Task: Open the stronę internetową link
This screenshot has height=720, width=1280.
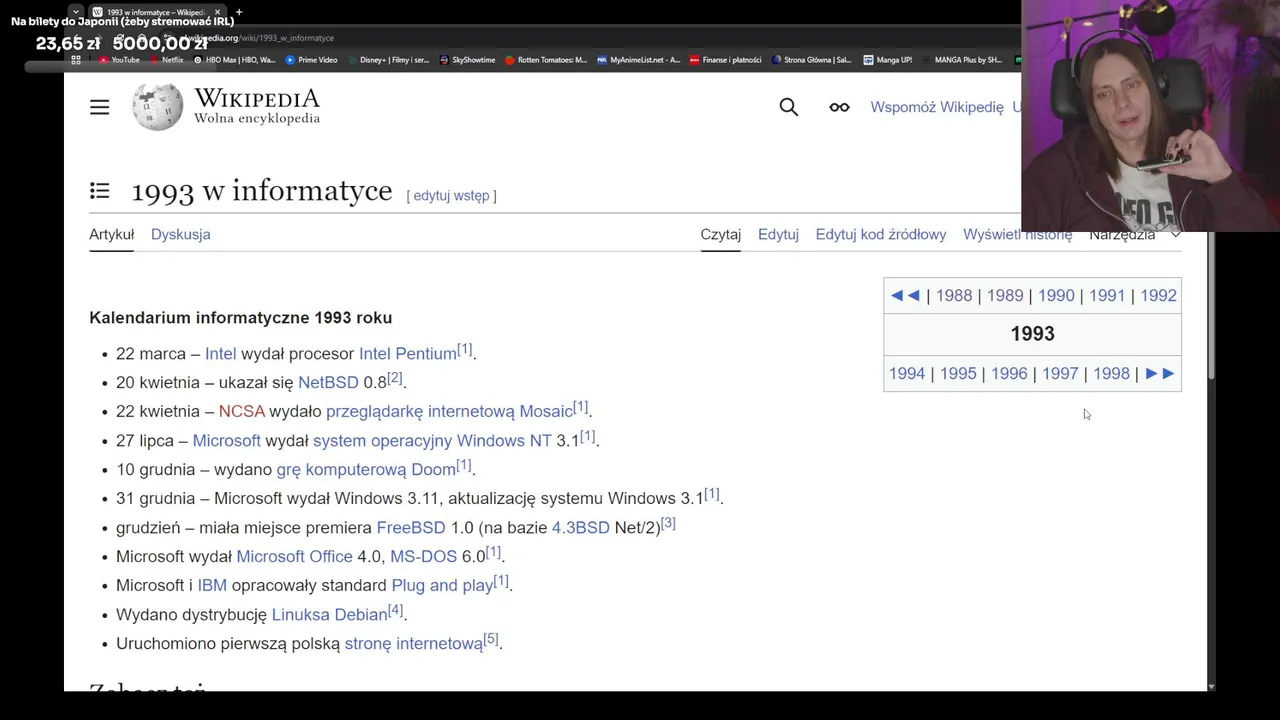Action: coord(413,643)
